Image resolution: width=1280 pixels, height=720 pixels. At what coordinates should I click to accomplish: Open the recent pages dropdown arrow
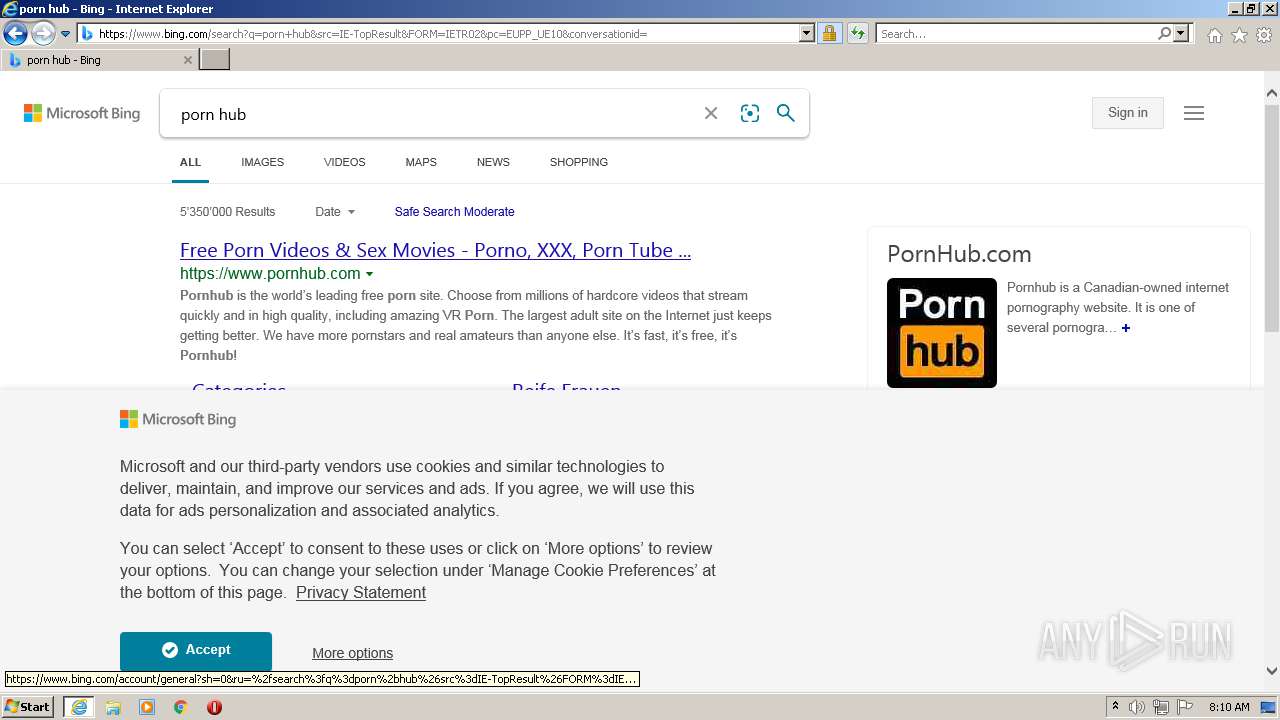[66, 34]
